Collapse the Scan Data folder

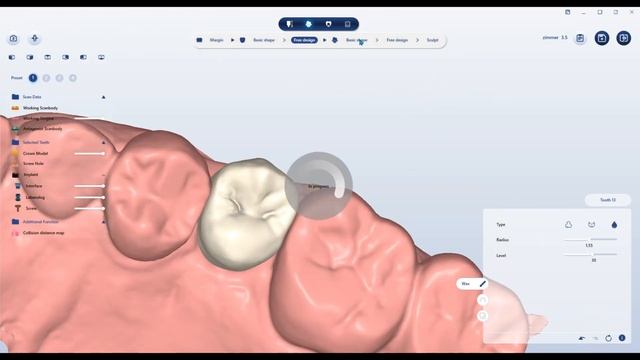tap(103, 97)
